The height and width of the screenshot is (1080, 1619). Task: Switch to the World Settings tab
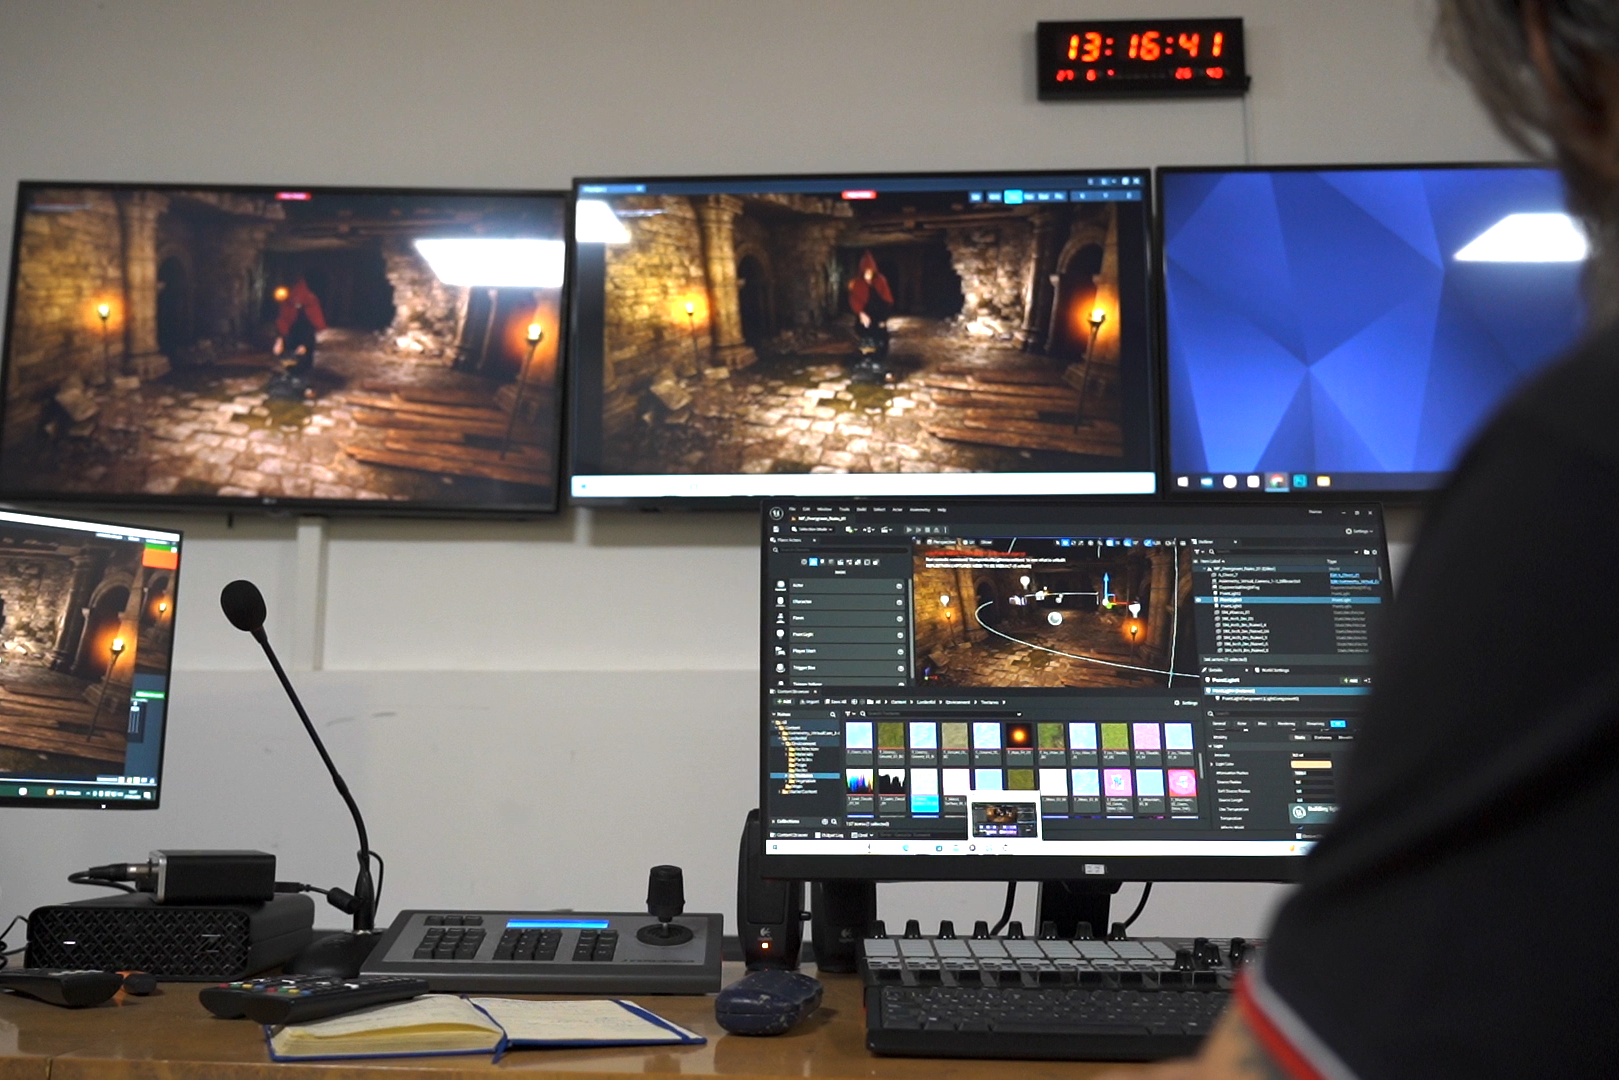1272,670
